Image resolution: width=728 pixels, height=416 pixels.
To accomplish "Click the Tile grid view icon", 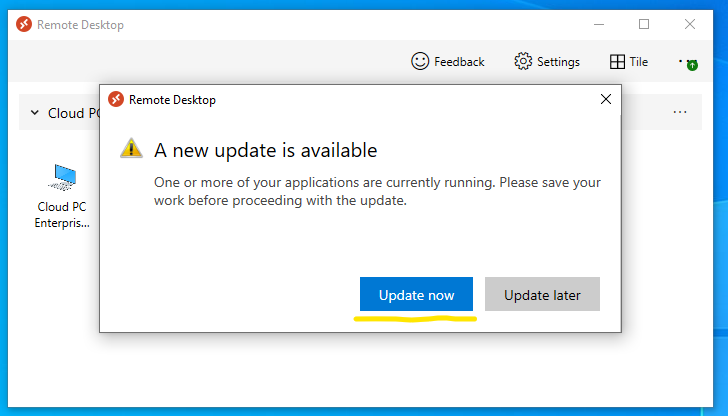I will pyautogui.click(x=617, y=62).
